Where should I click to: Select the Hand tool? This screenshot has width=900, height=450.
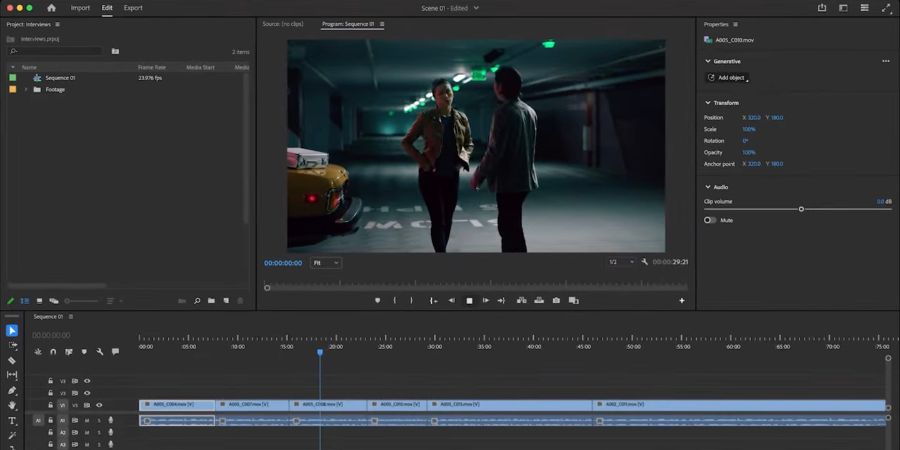(x=12, y=405)
